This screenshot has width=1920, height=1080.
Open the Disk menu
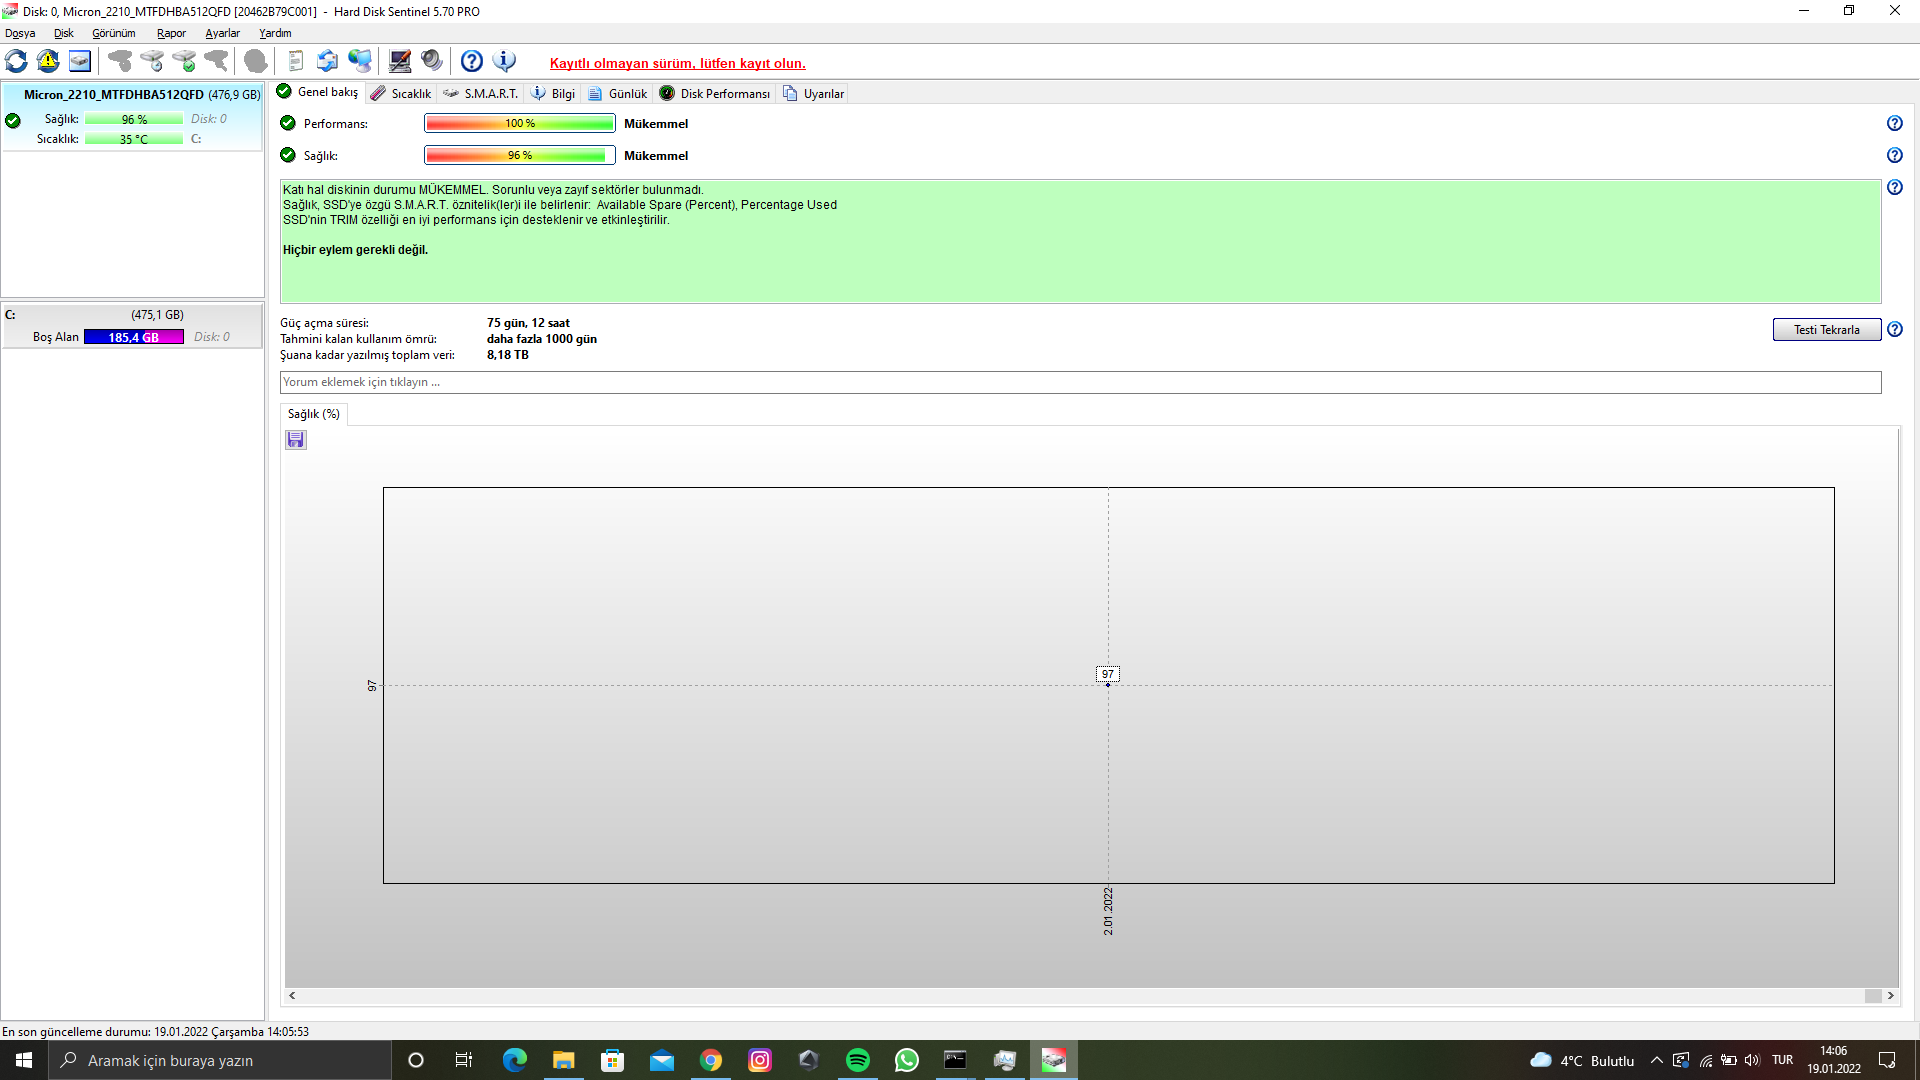point(64,33)
